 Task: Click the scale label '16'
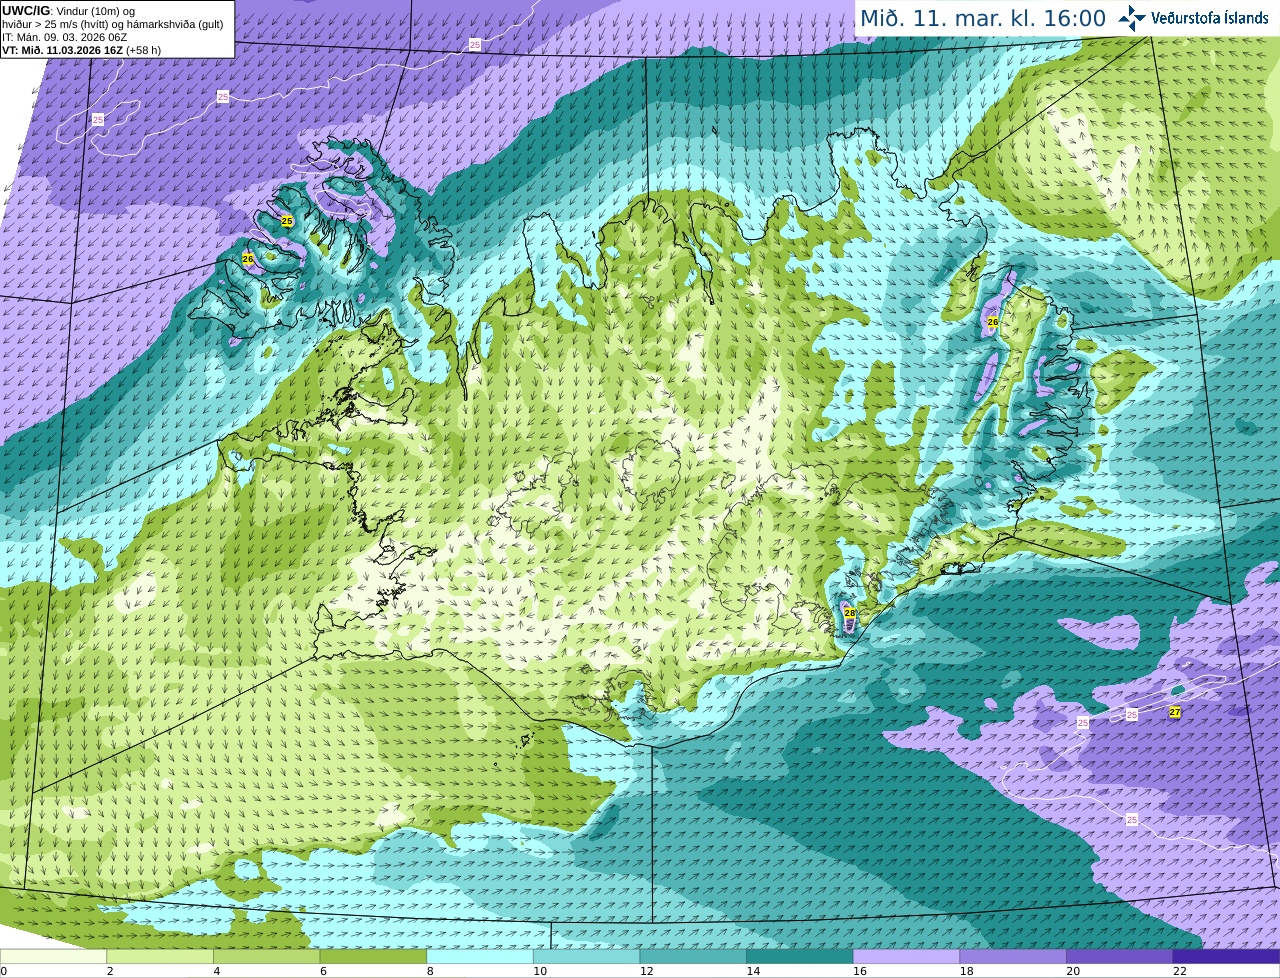[x=860, y=971]
